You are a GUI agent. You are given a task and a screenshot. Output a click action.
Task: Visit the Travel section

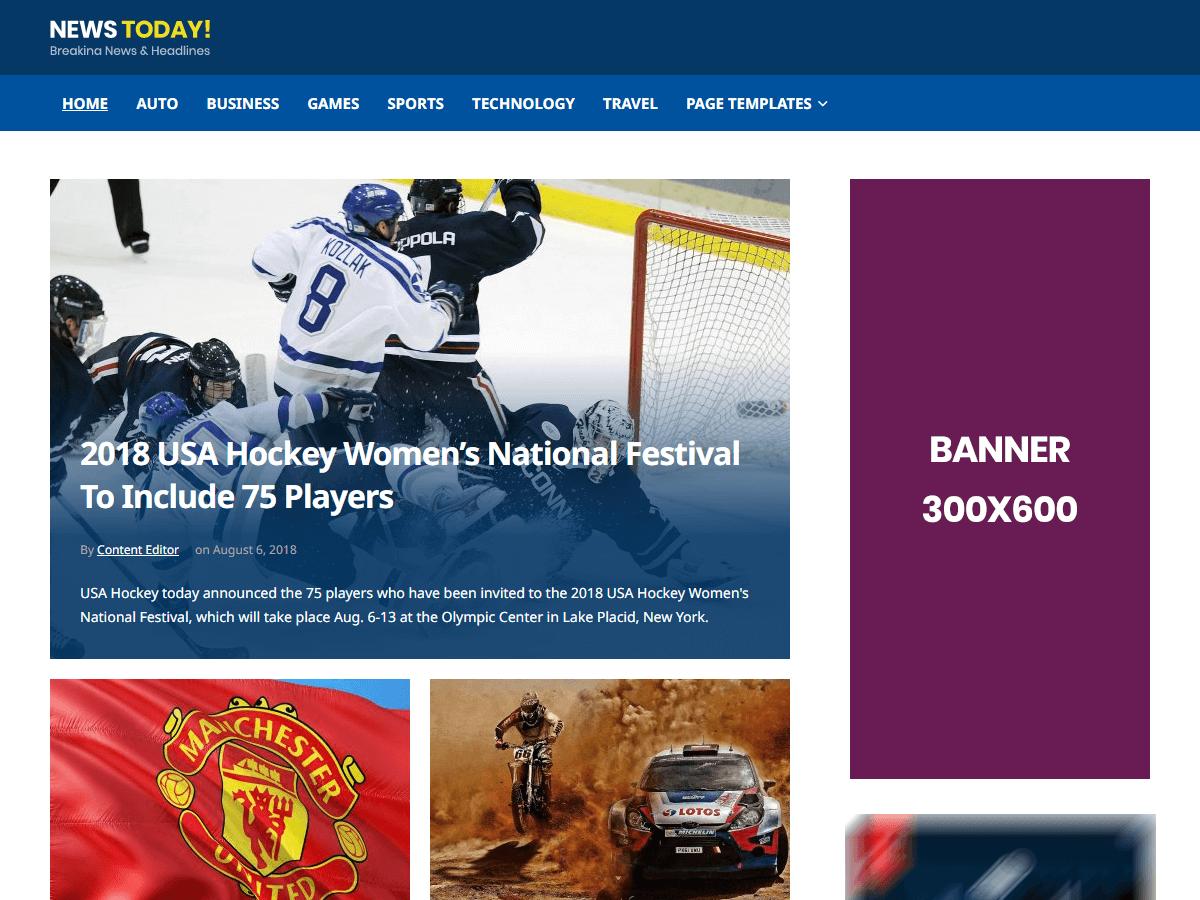point(630,103)
